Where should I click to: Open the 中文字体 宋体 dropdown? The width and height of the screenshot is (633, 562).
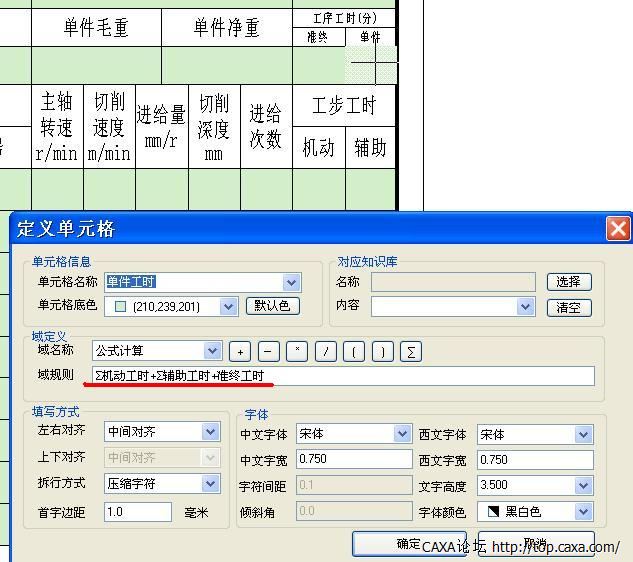pos(402,434)
